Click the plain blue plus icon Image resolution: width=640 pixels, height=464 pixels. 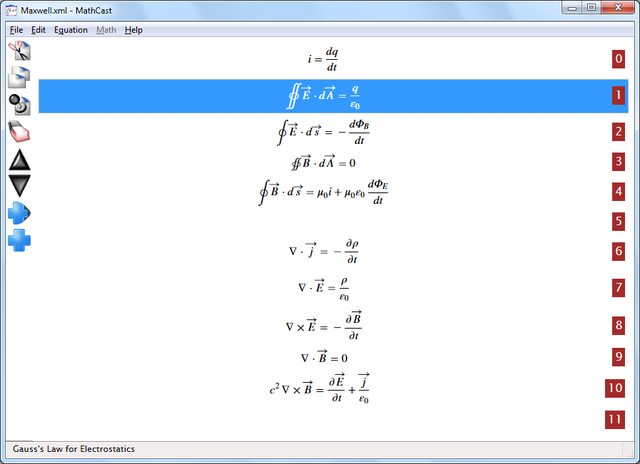pyautogui.click(x=19, y=240)
